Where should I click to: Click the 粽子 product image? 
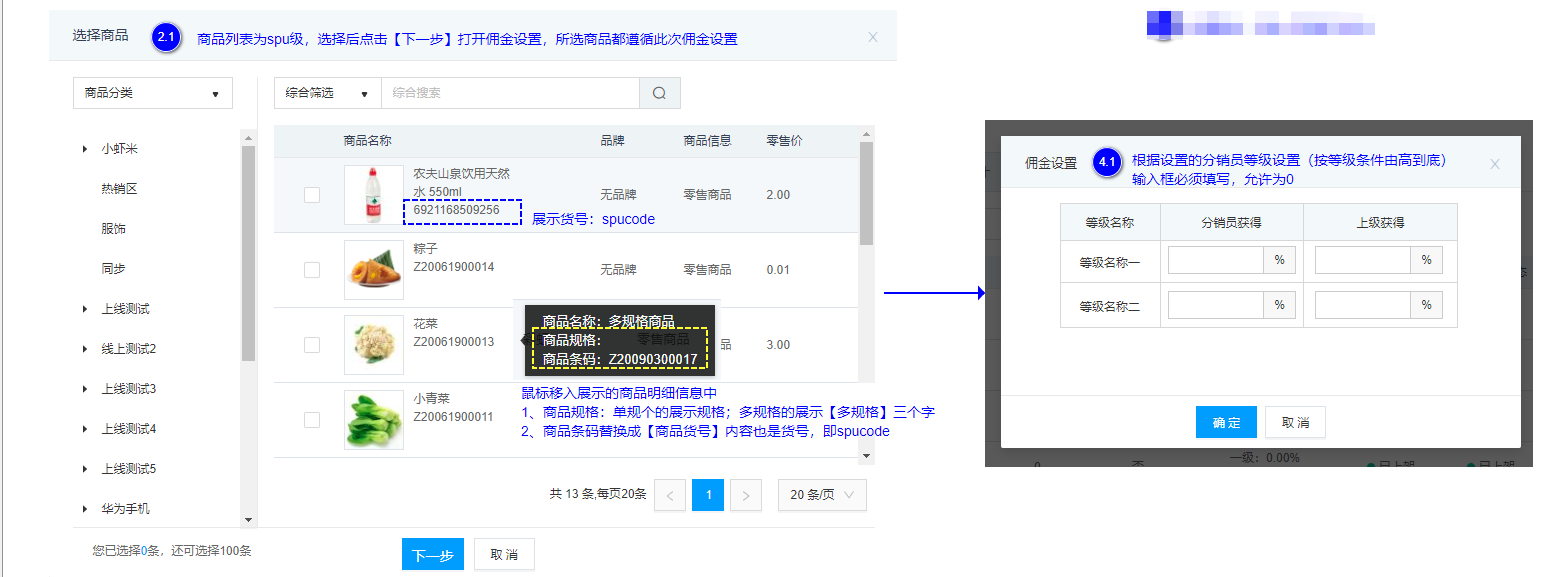click(373, 270)
